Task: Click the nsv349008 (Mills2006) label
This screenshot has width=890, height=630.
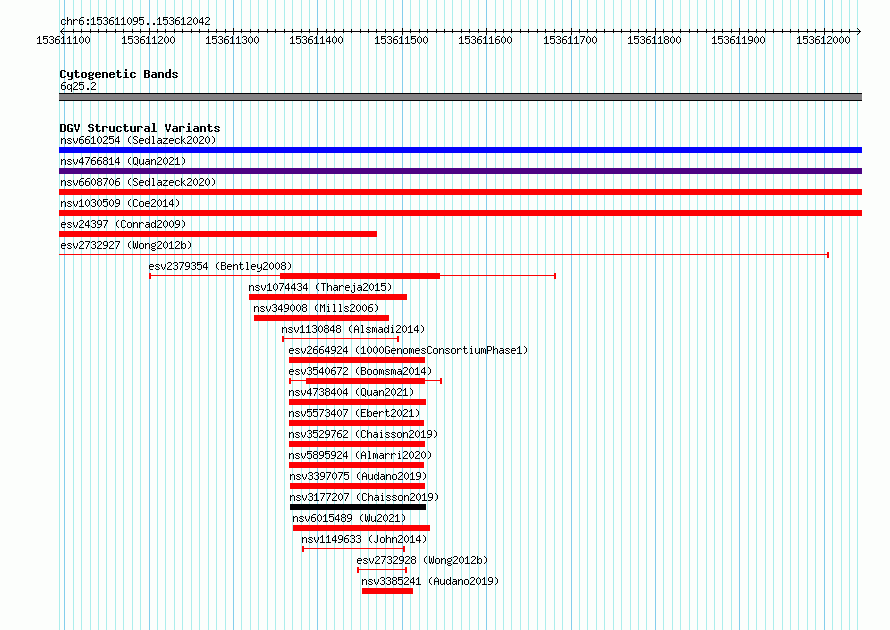Action: (316, 308)
